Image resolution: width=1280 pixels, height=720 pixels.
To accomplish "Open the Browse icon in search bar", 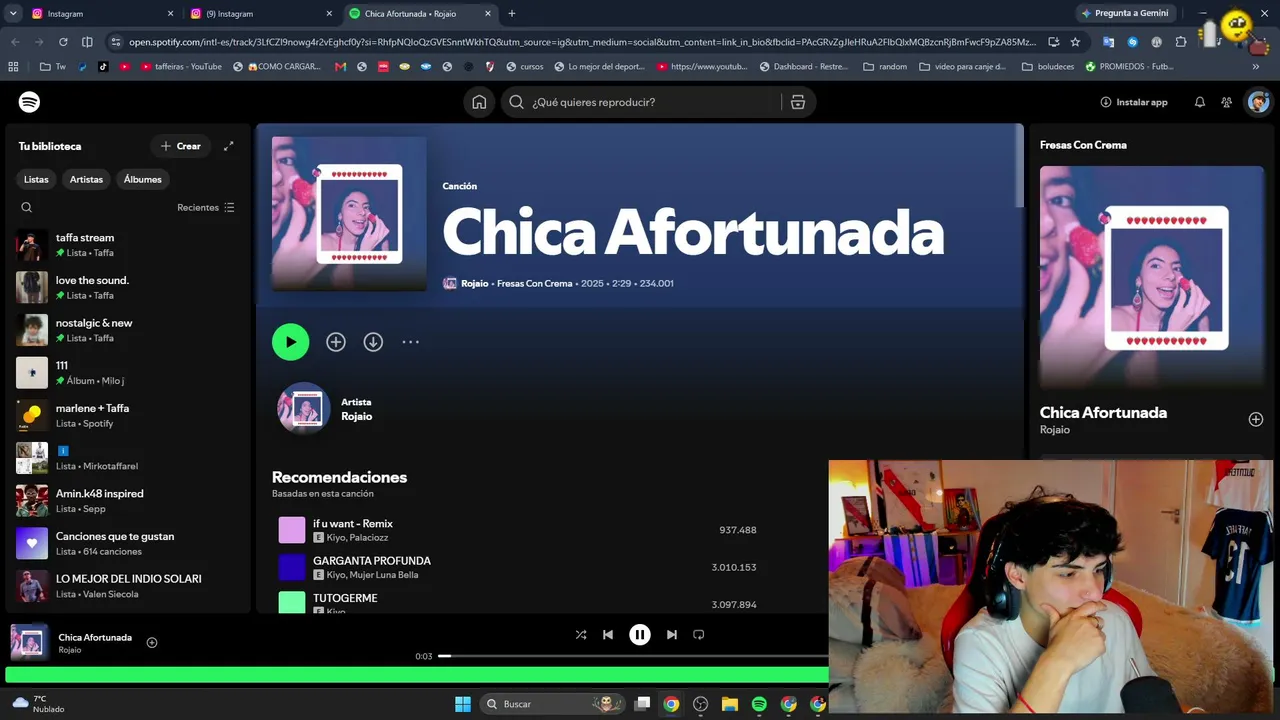I will (x=797, y=102).
